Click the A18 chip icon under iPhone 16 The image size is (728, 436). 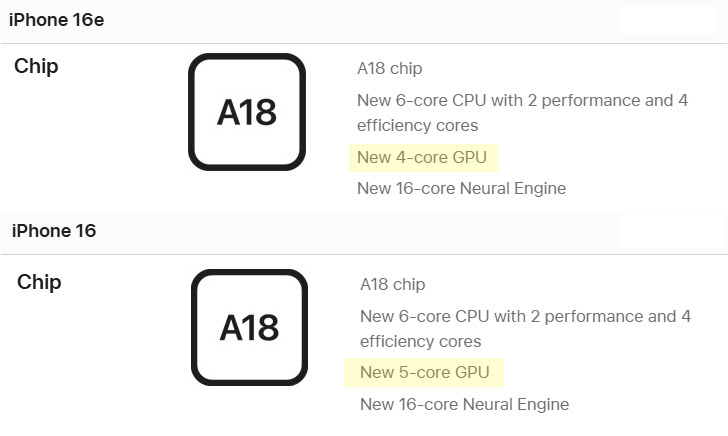249,327
